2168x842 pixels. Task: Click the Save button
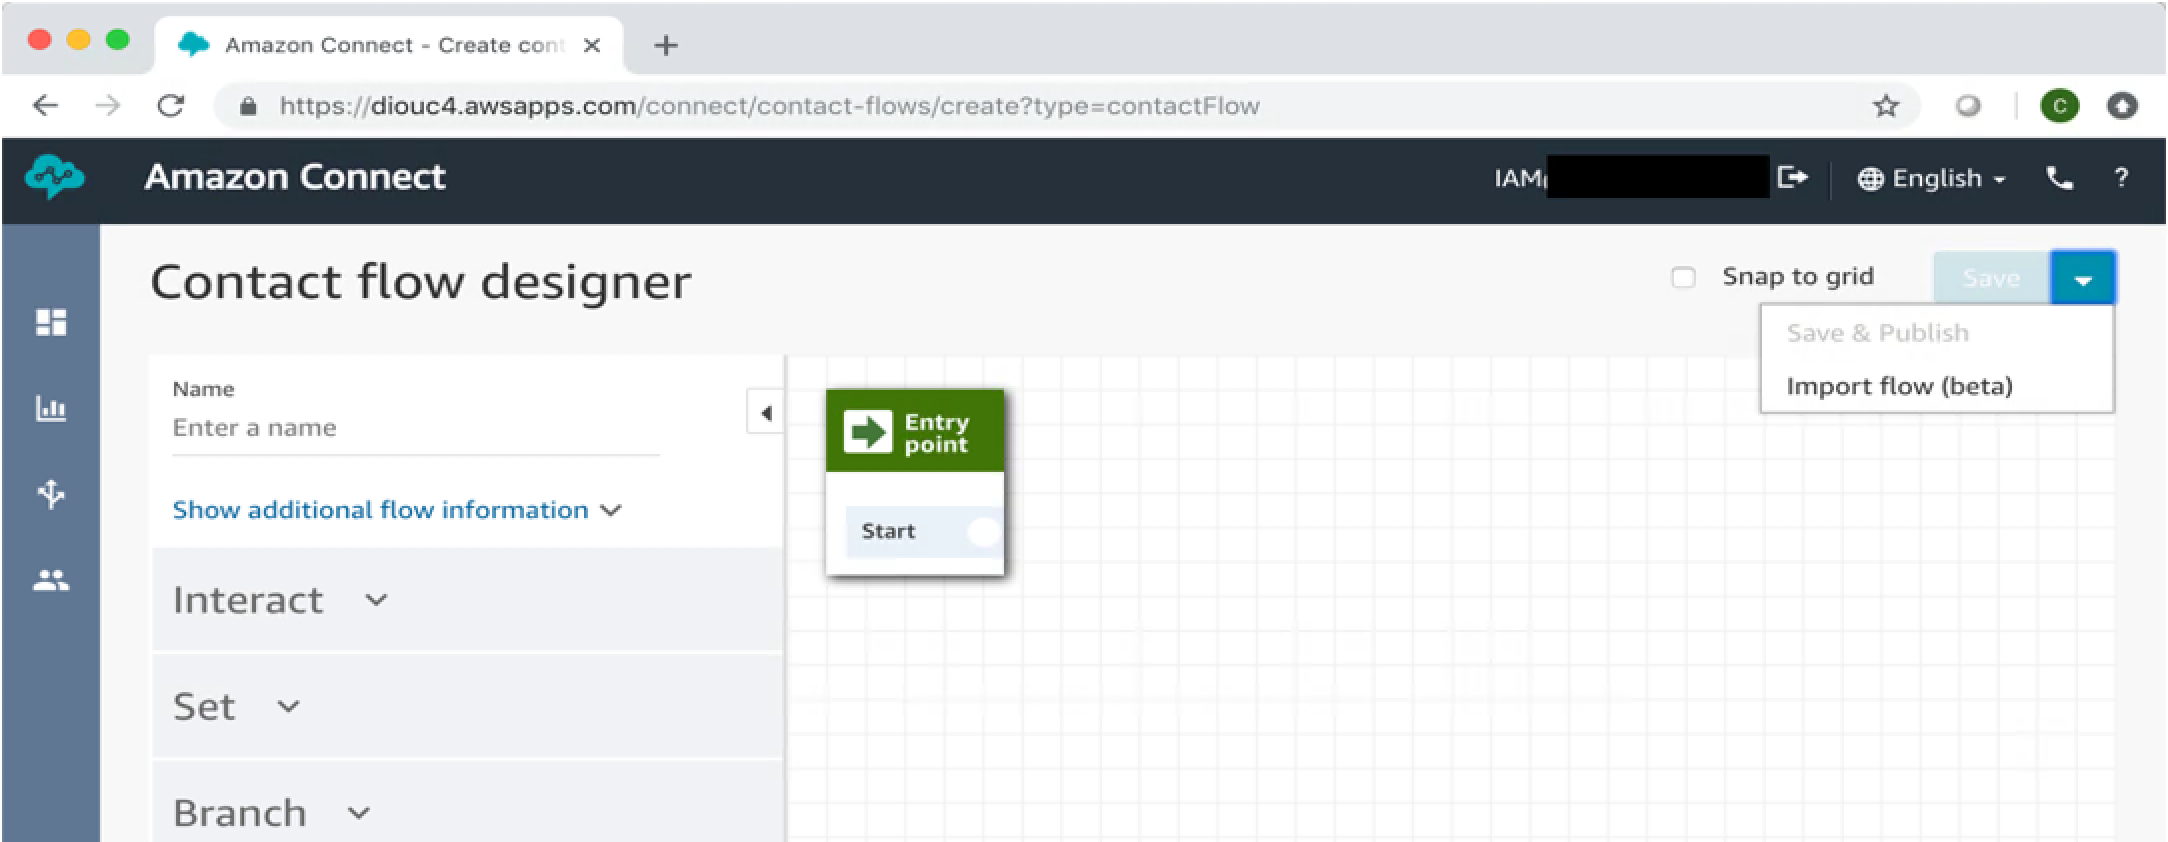1991,278
